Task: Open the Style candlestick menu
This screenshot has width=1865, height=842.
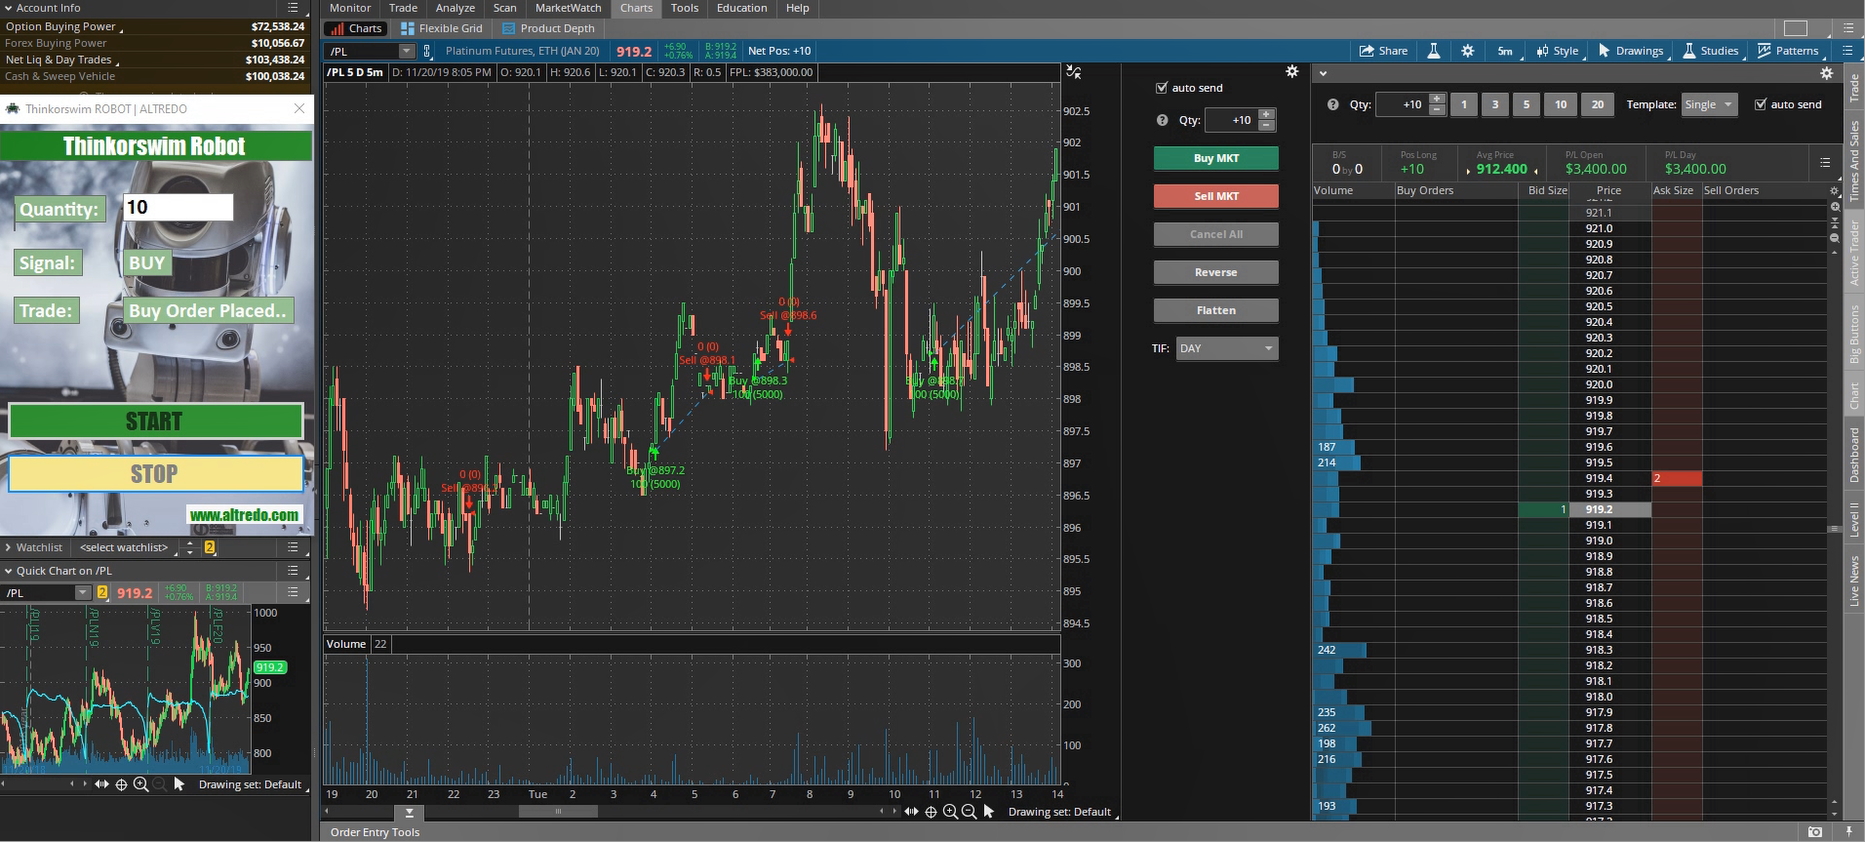Action: [x=1557, y=51]
